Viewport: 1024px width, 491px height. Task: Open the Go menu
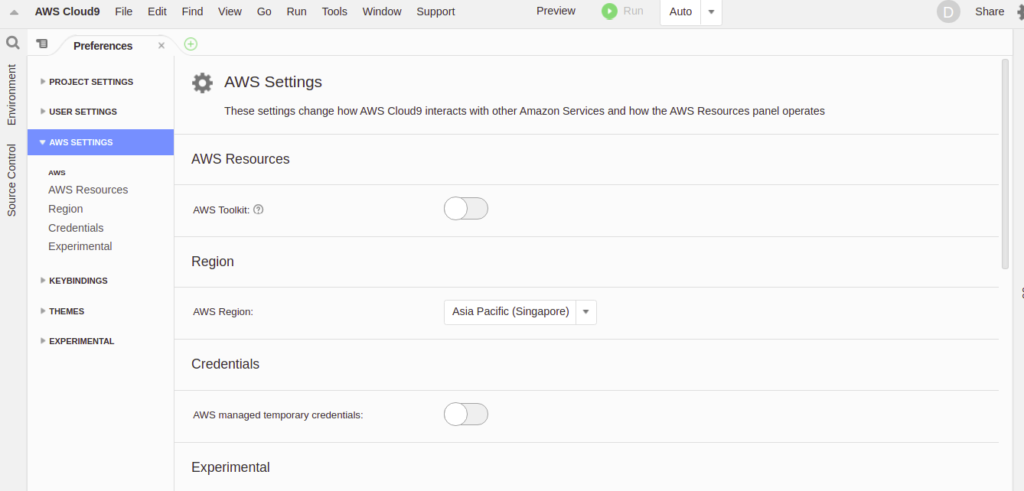[x=264, y=11]
